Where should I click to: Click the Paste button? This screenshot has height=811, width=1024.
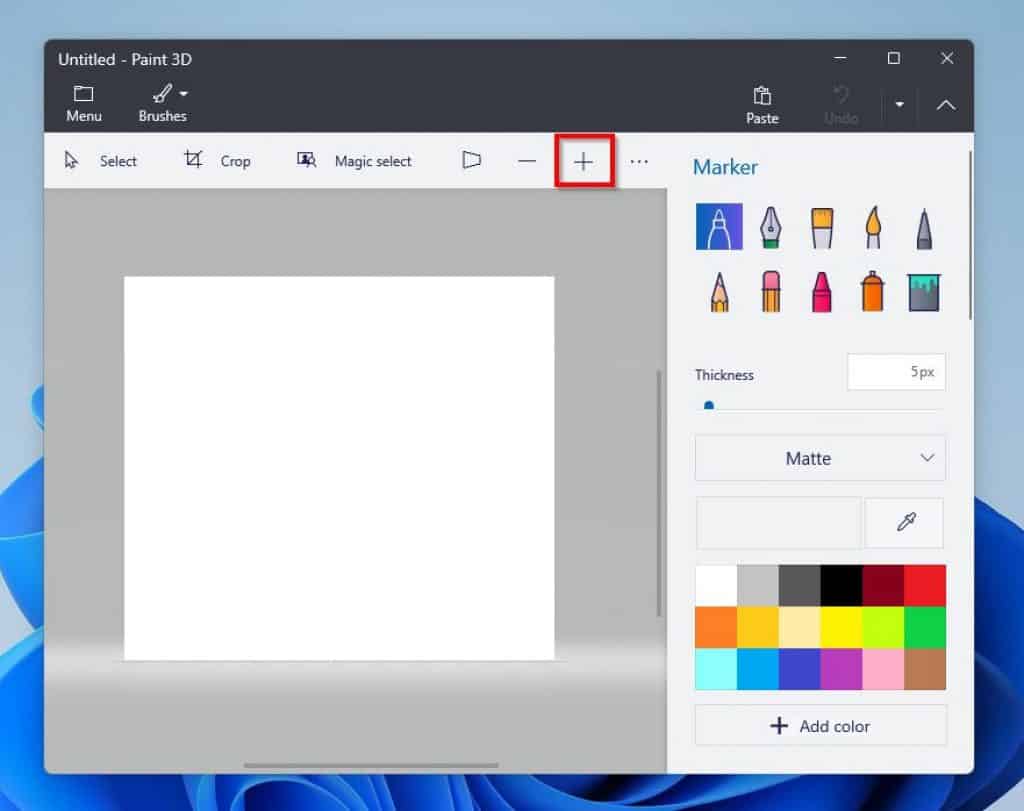pyautogui.click(x=762, y=105)
